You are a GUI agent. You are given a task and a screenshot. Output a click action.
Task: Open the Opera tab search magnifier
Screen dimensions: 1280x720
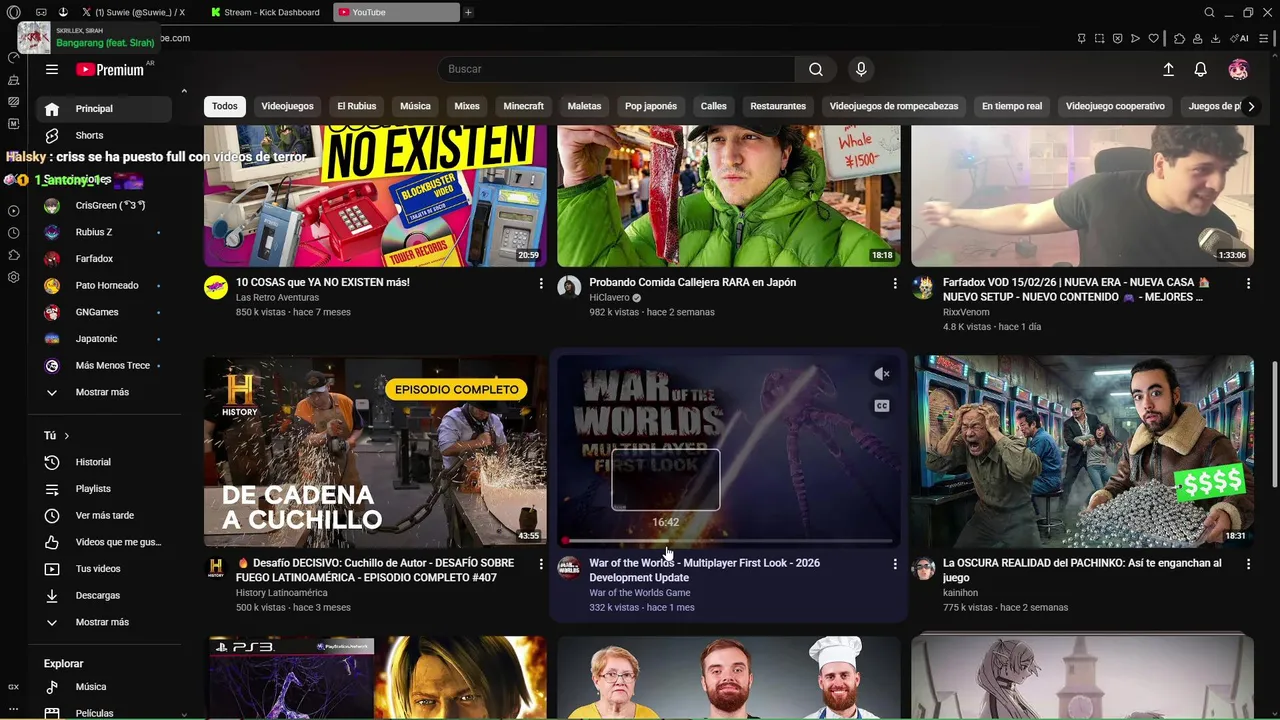click(x=1209, y=12)
